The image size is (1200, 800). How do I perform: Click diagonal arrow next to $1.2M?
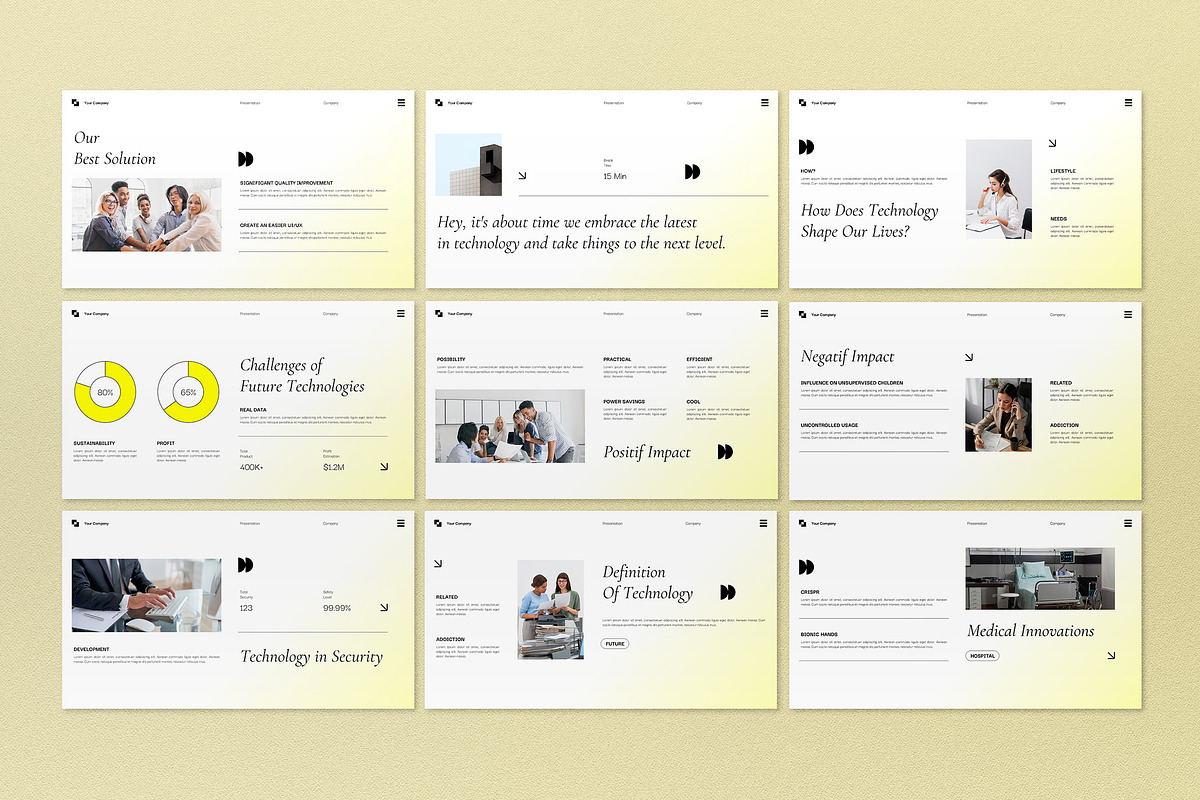tap(384, 466)
